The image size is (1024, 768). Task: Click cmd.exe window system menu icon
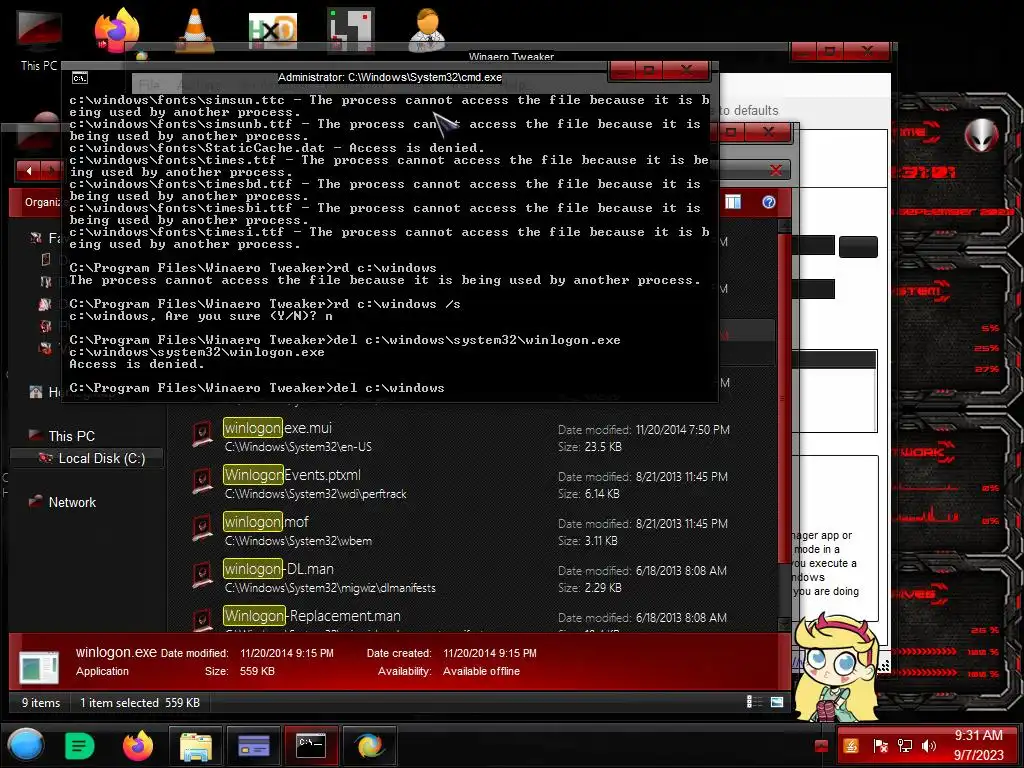80,78
